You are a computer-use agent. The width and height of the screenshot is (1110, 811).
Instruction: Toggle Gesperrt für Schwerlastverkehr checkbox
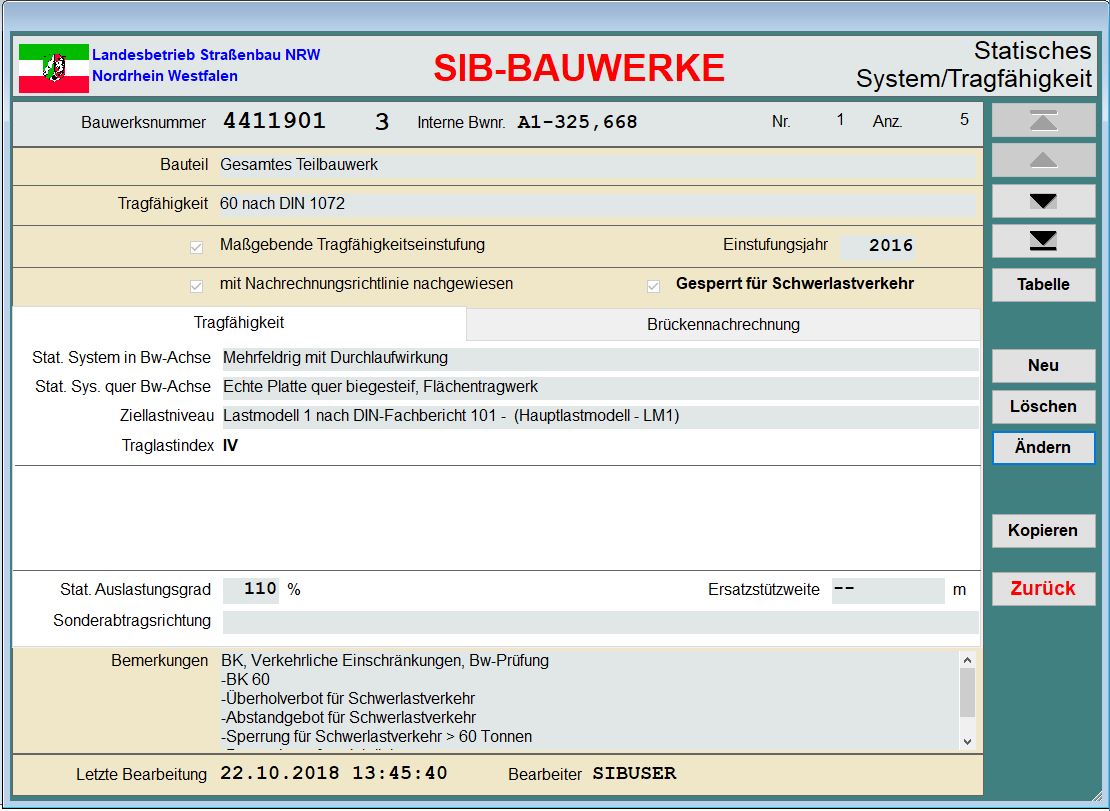pyautogui.click(x=653, y=286)
